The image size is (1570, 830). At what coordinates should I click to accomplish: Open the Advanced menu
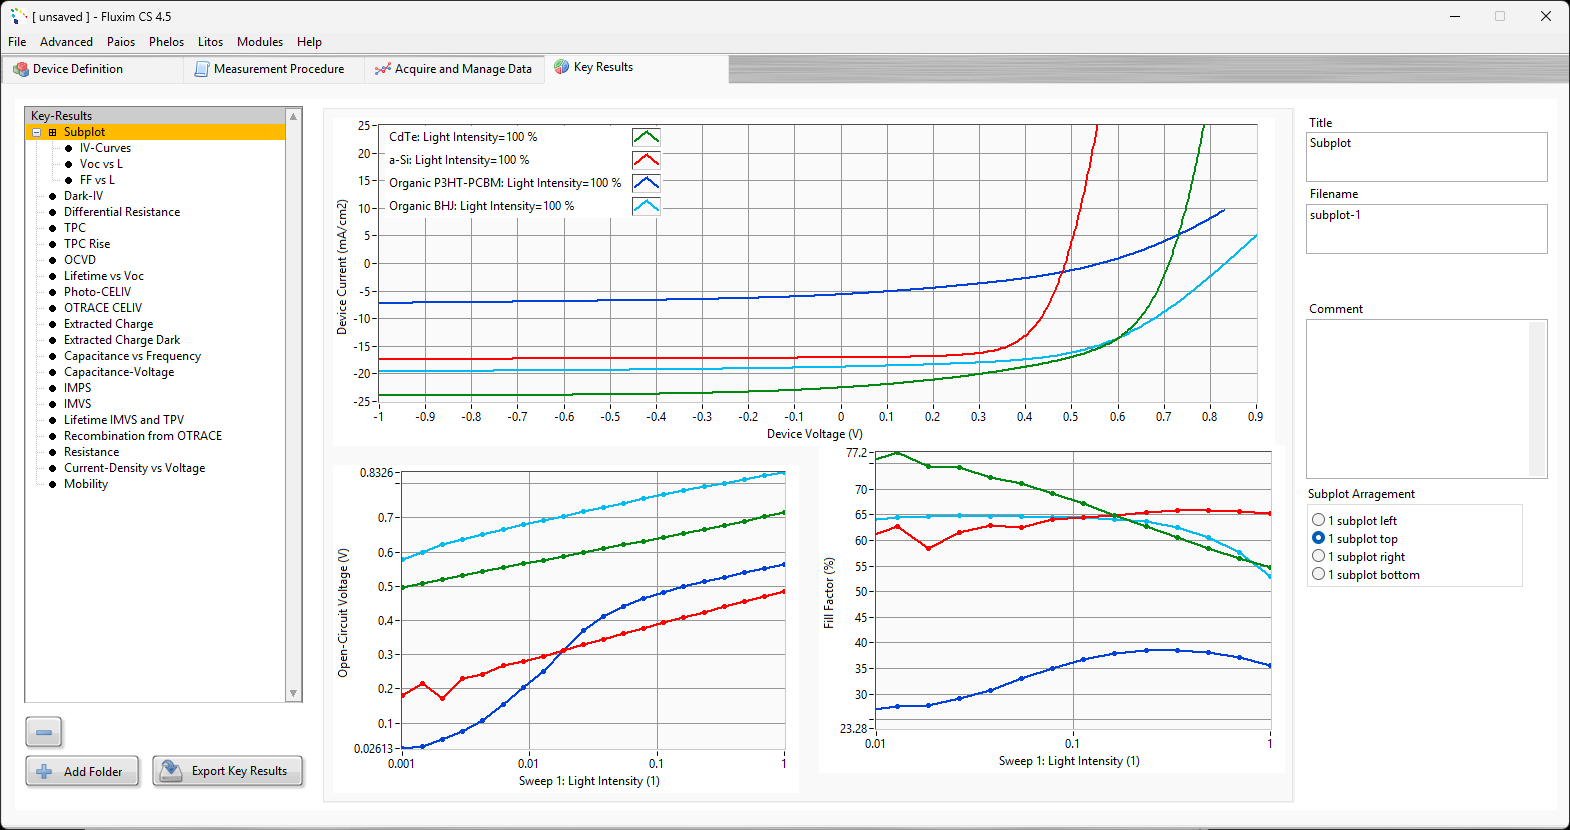66,42
